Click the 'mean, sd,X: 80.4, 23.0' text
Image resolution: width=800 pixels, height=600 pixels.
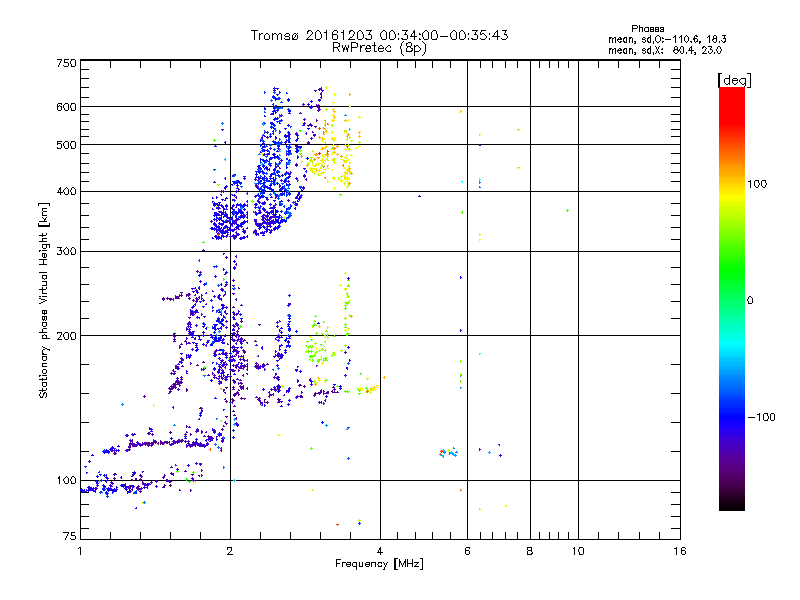pyautogui.click(x=665, y=51)
